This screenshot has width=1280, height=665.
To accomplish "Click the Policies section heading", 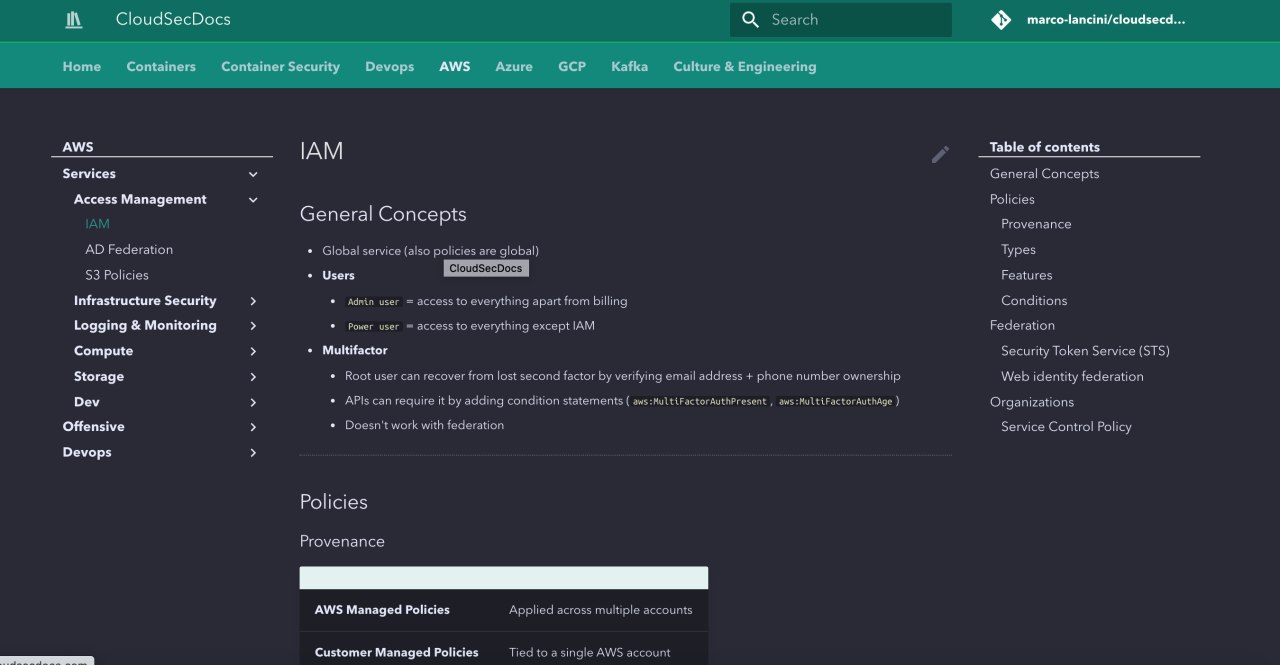I will pyautogui.click(x=334, y=502).
